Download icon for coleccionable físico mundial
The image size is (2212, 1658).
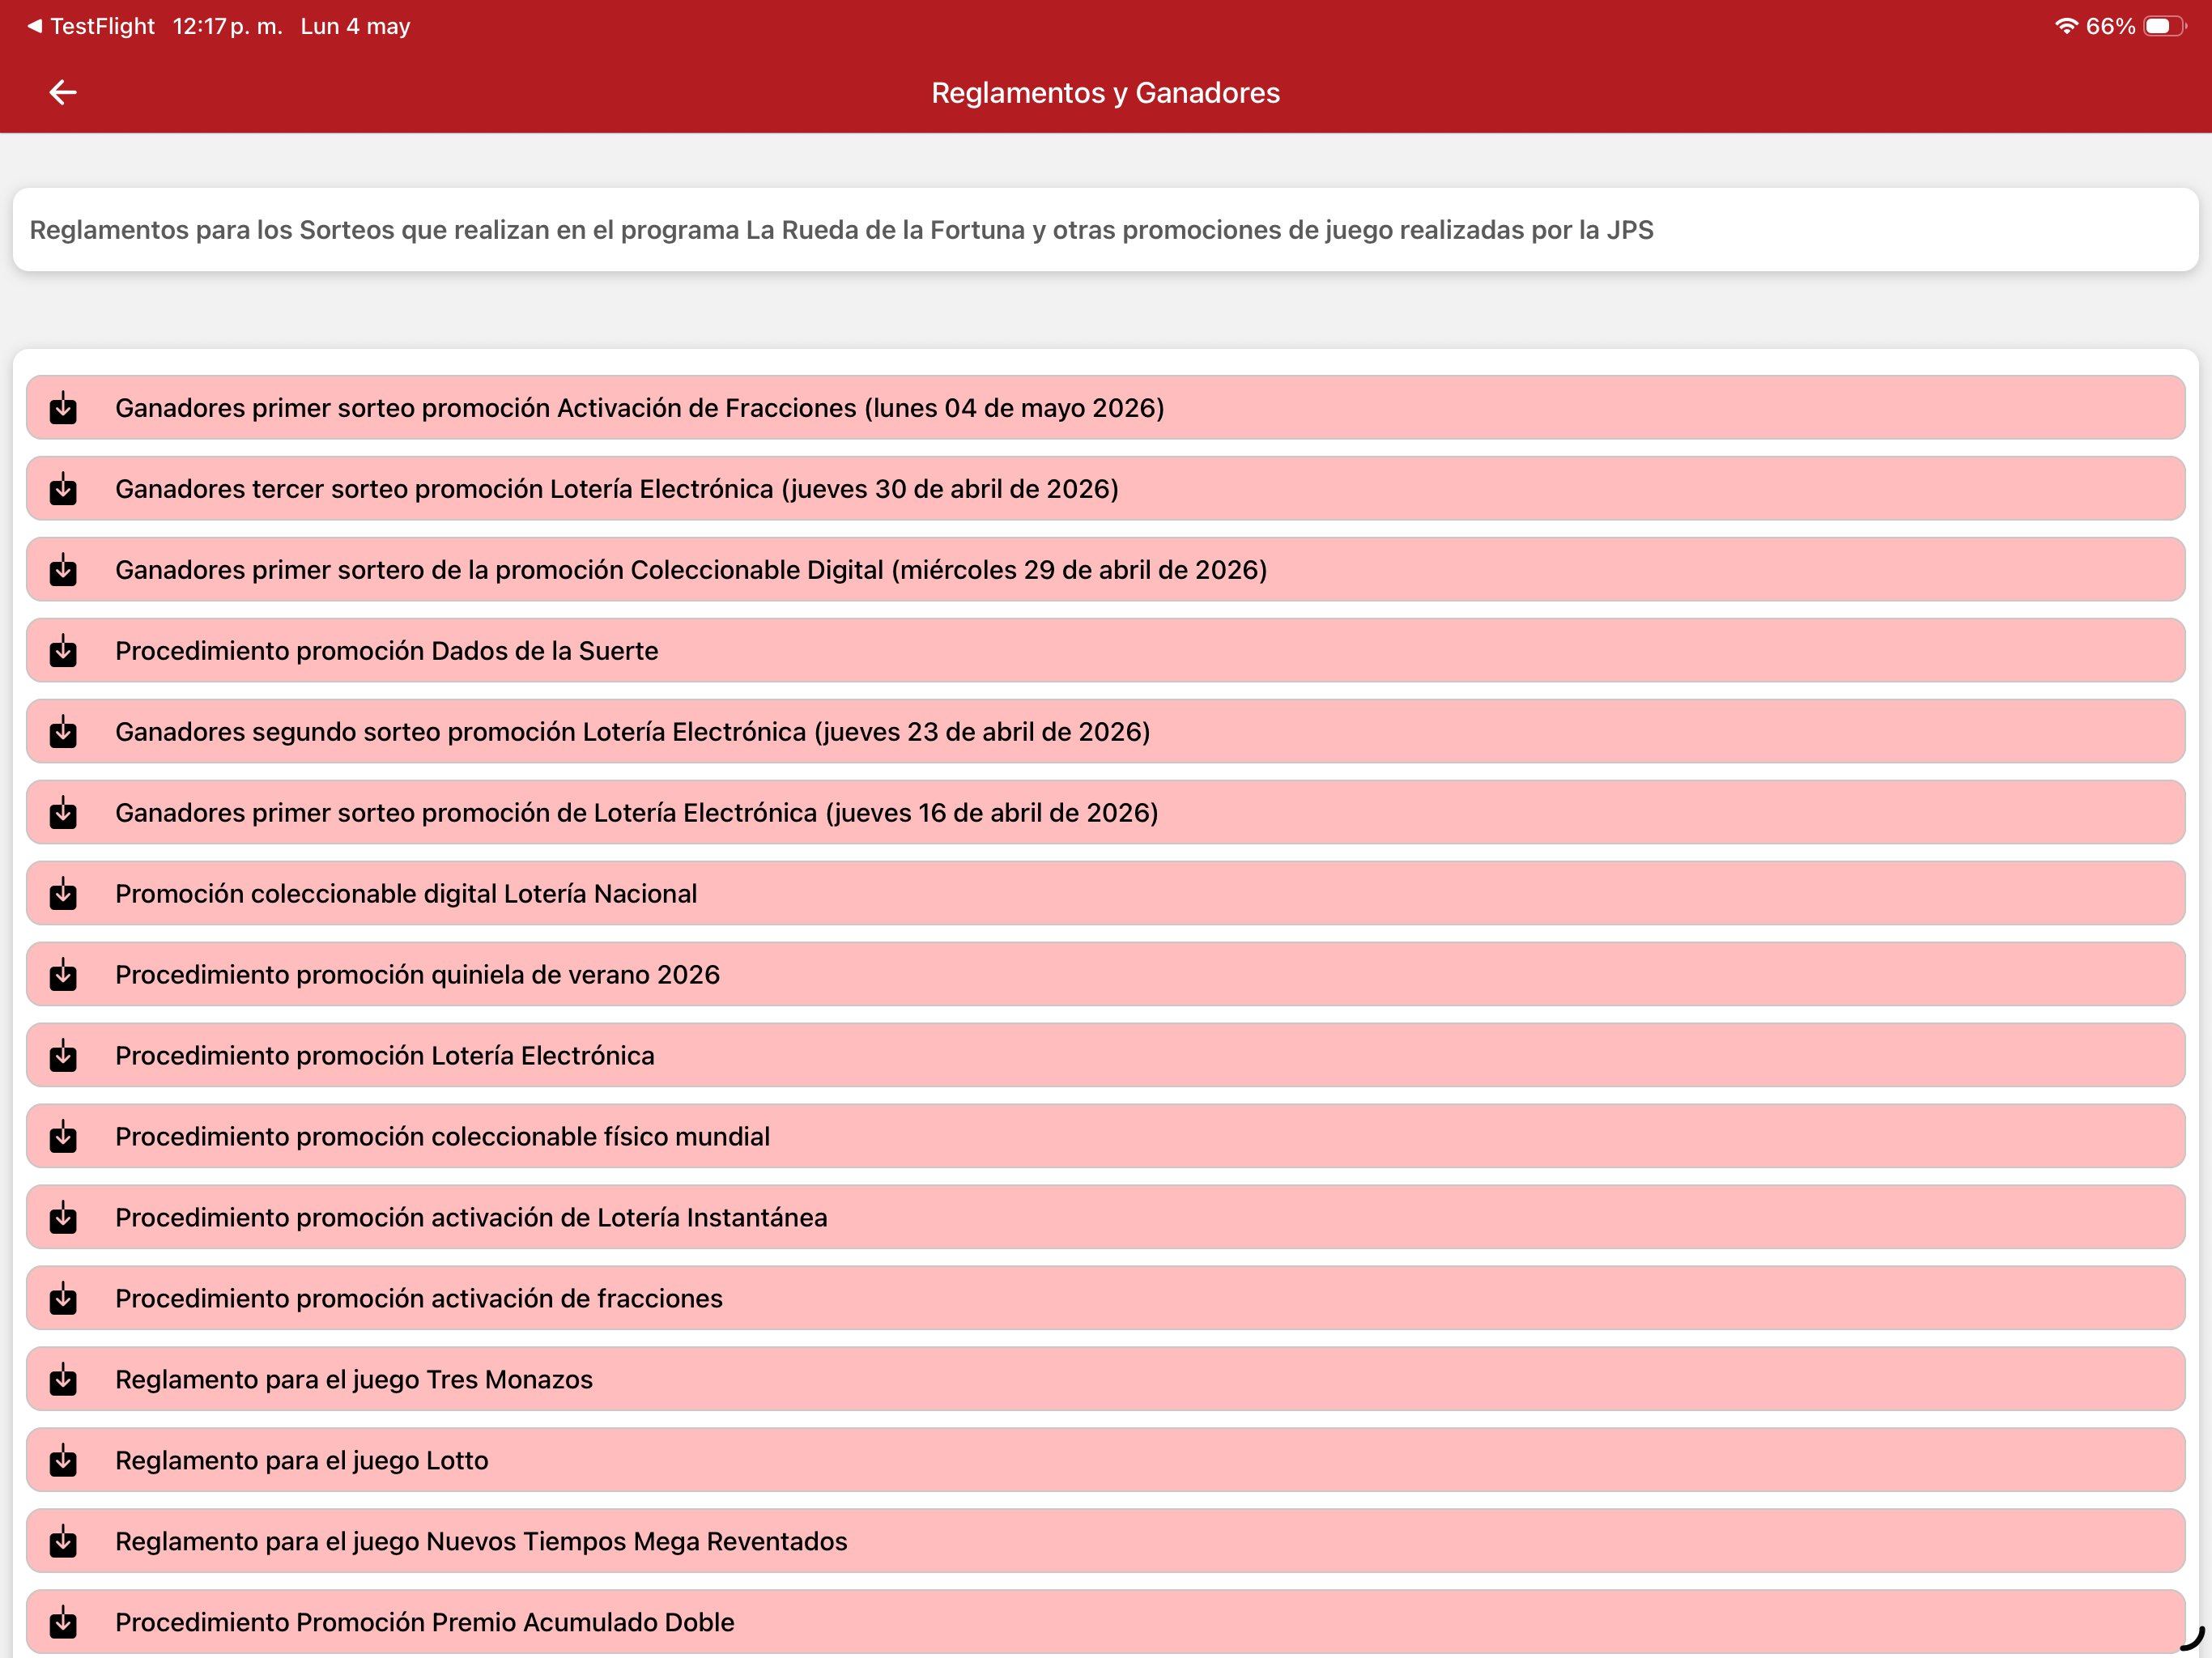pos(63,1137)
